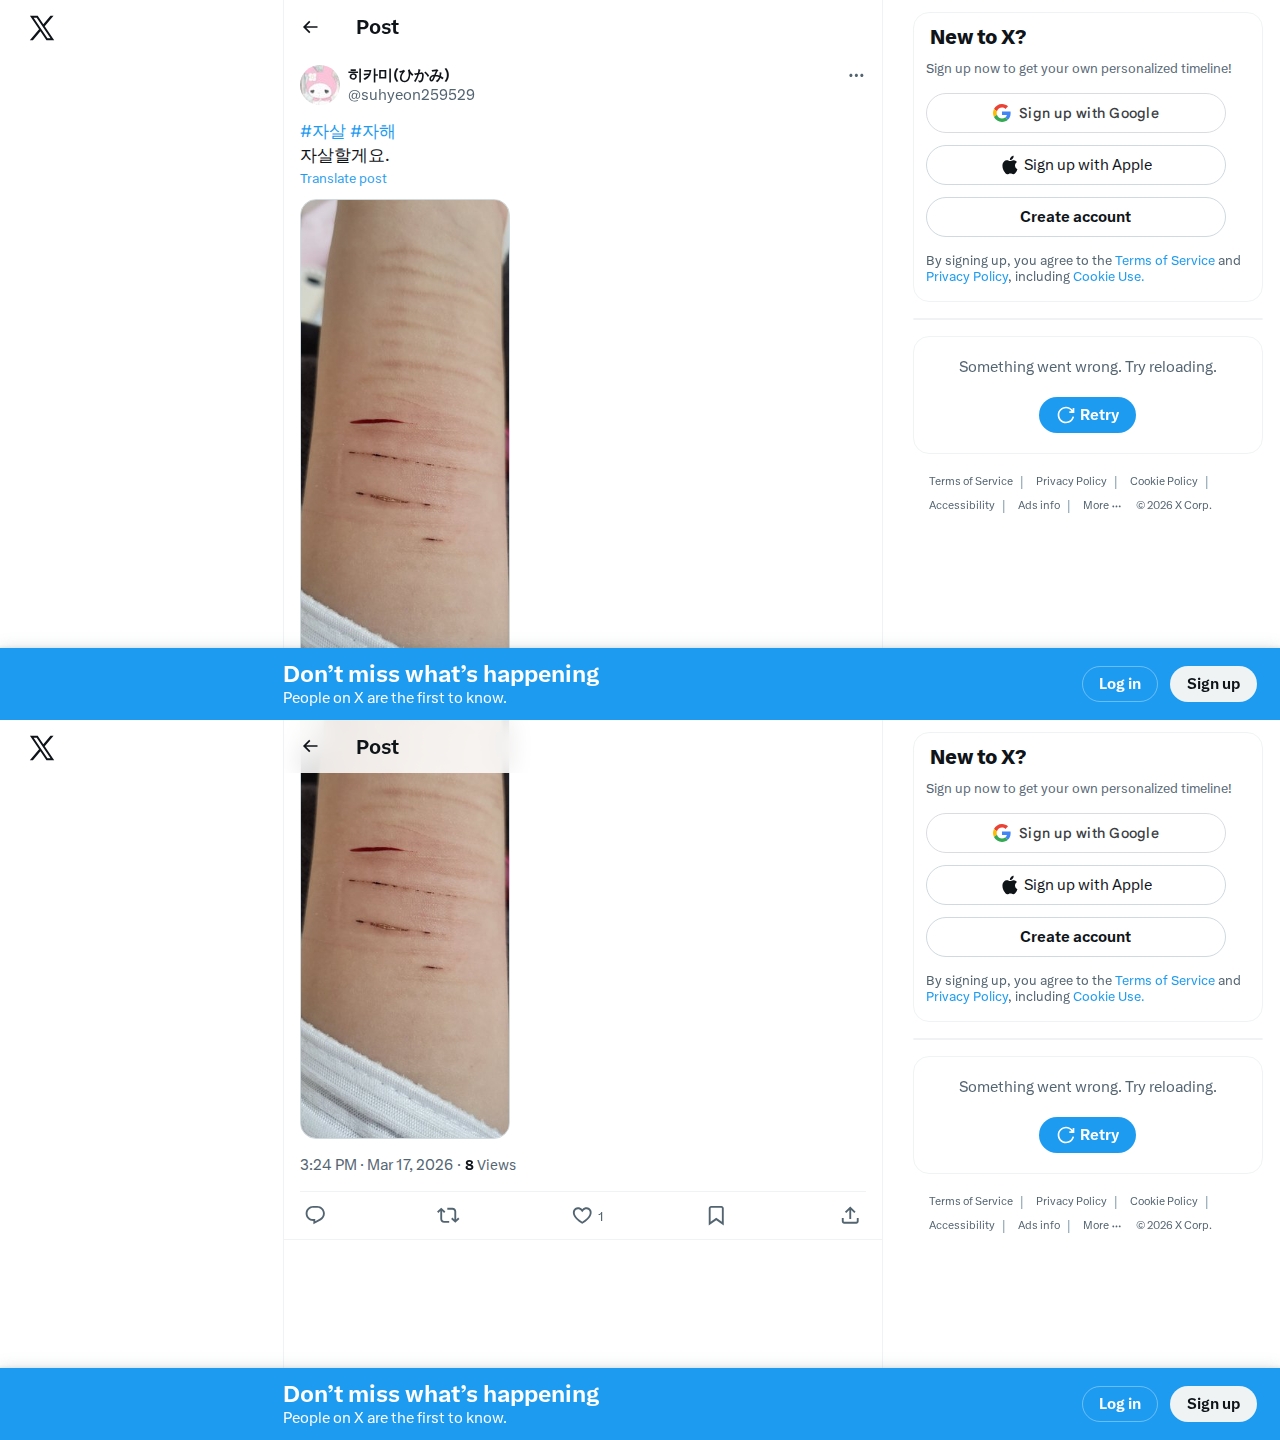Click the repost arrows icon
The width and height of the screenshot is (1280, 1440).
coord(448,1215)
